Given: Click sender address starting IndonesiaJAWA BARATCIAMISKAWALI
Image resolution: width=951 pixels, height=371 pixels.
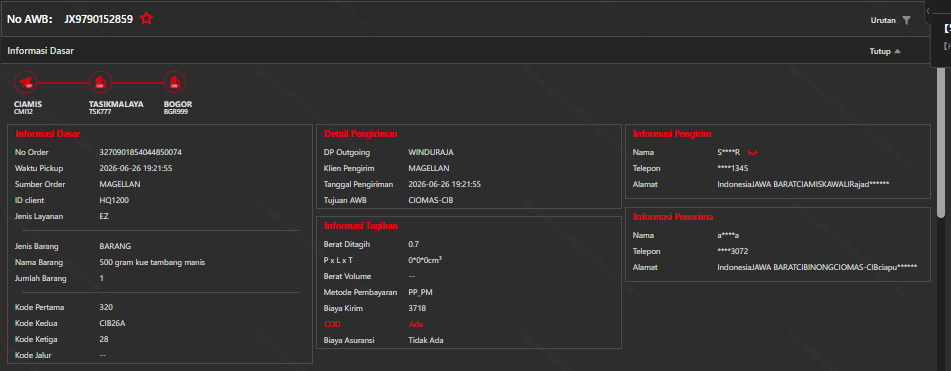Looking at the screenshot, I should (803, 184).
